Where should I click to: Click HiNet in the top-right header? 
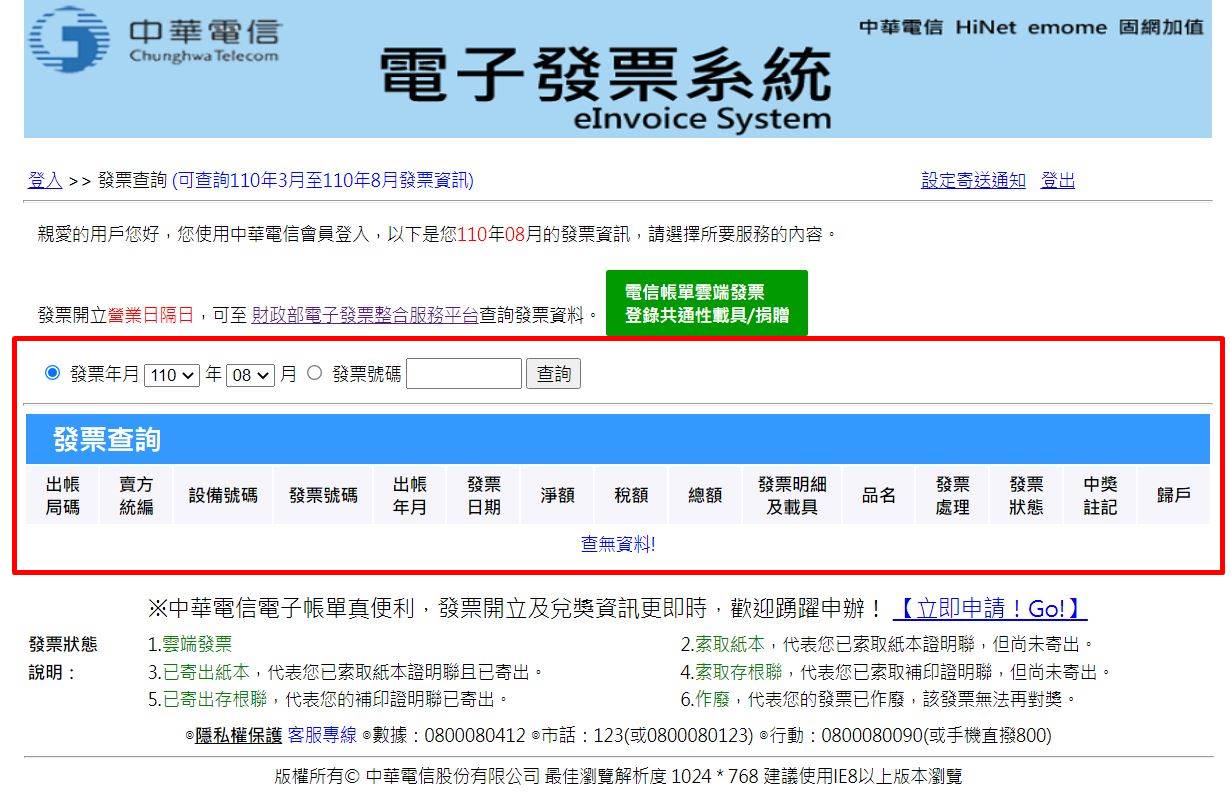tap(985, 28)
